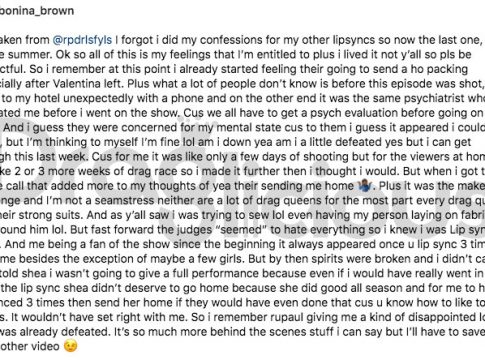The height and width of the screenshot is (360, 485).
Task: Click the words 'other video' on last line
Action: 30,346
